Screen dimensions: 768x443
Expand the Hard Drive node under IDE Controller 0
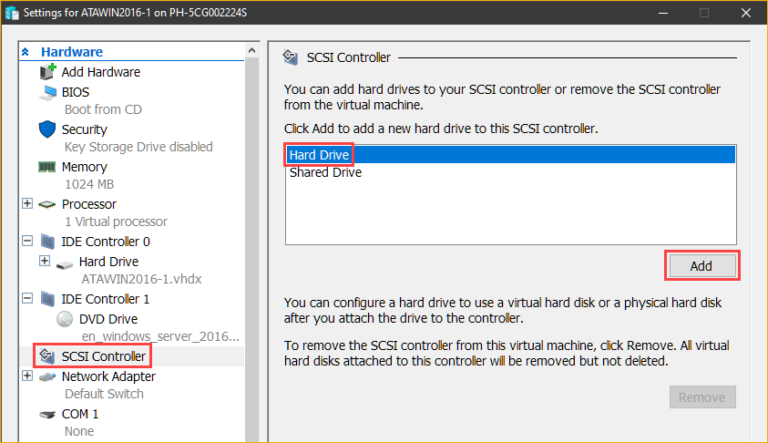point(45,261)
